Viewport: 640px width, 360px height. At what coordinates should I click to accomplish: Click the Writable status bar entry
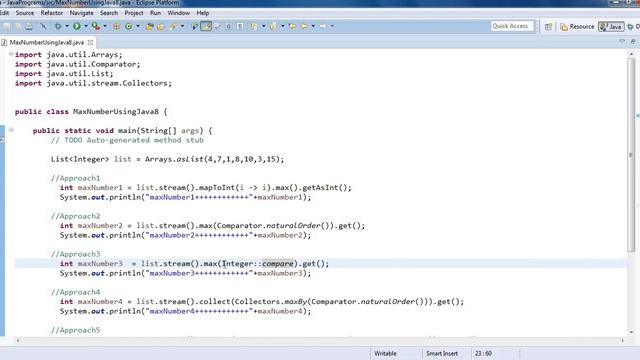coord(385,353)
